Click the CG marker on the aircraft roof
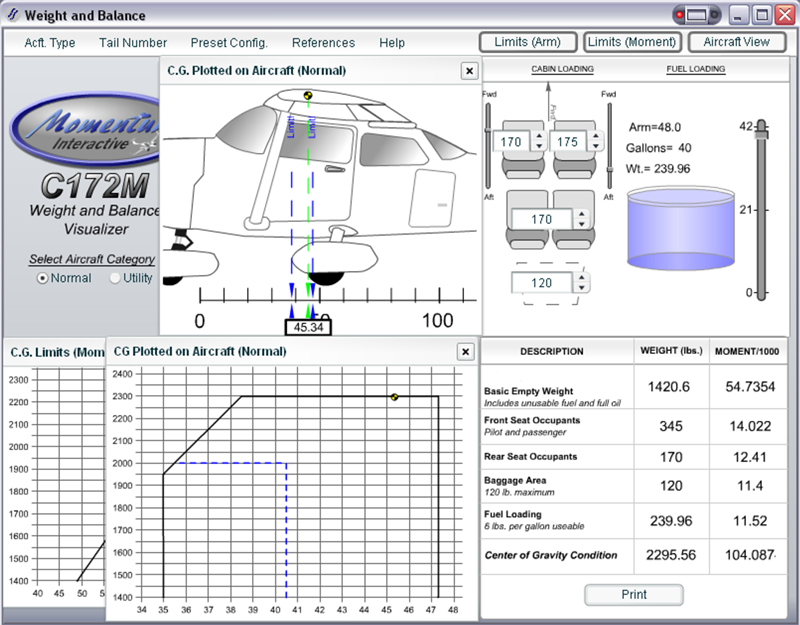This screenshot has width=800, height=625. (x=308, y=95)
